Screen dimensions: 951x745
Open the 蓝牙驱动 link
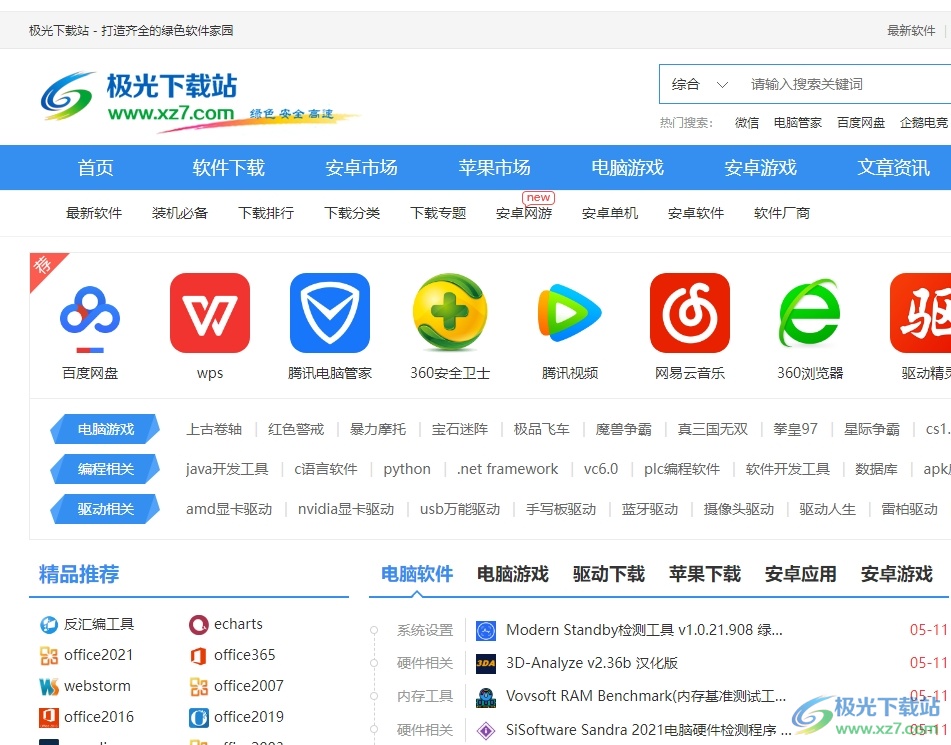pos(650,509)
